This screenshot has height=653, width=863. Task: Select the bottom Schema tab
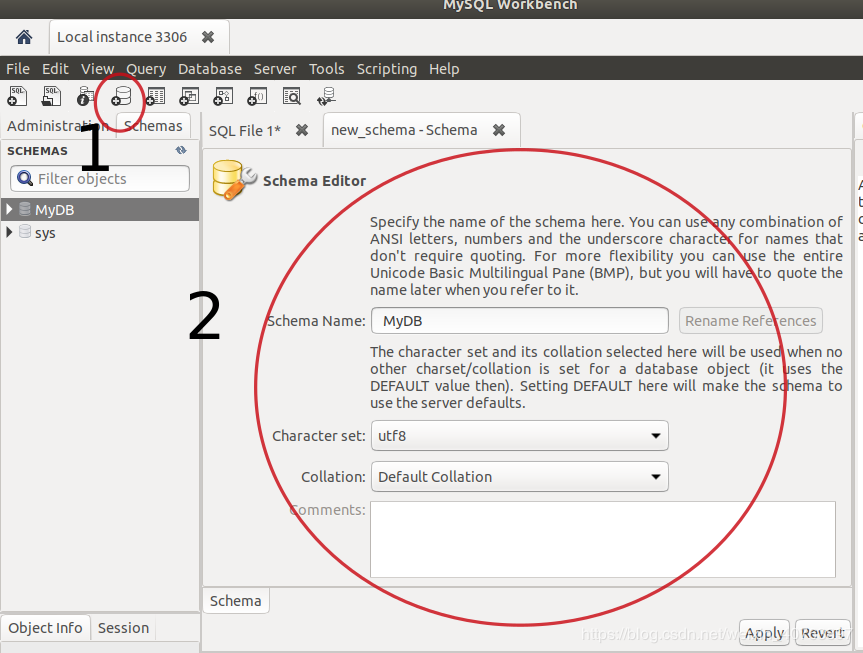point(236,601)
